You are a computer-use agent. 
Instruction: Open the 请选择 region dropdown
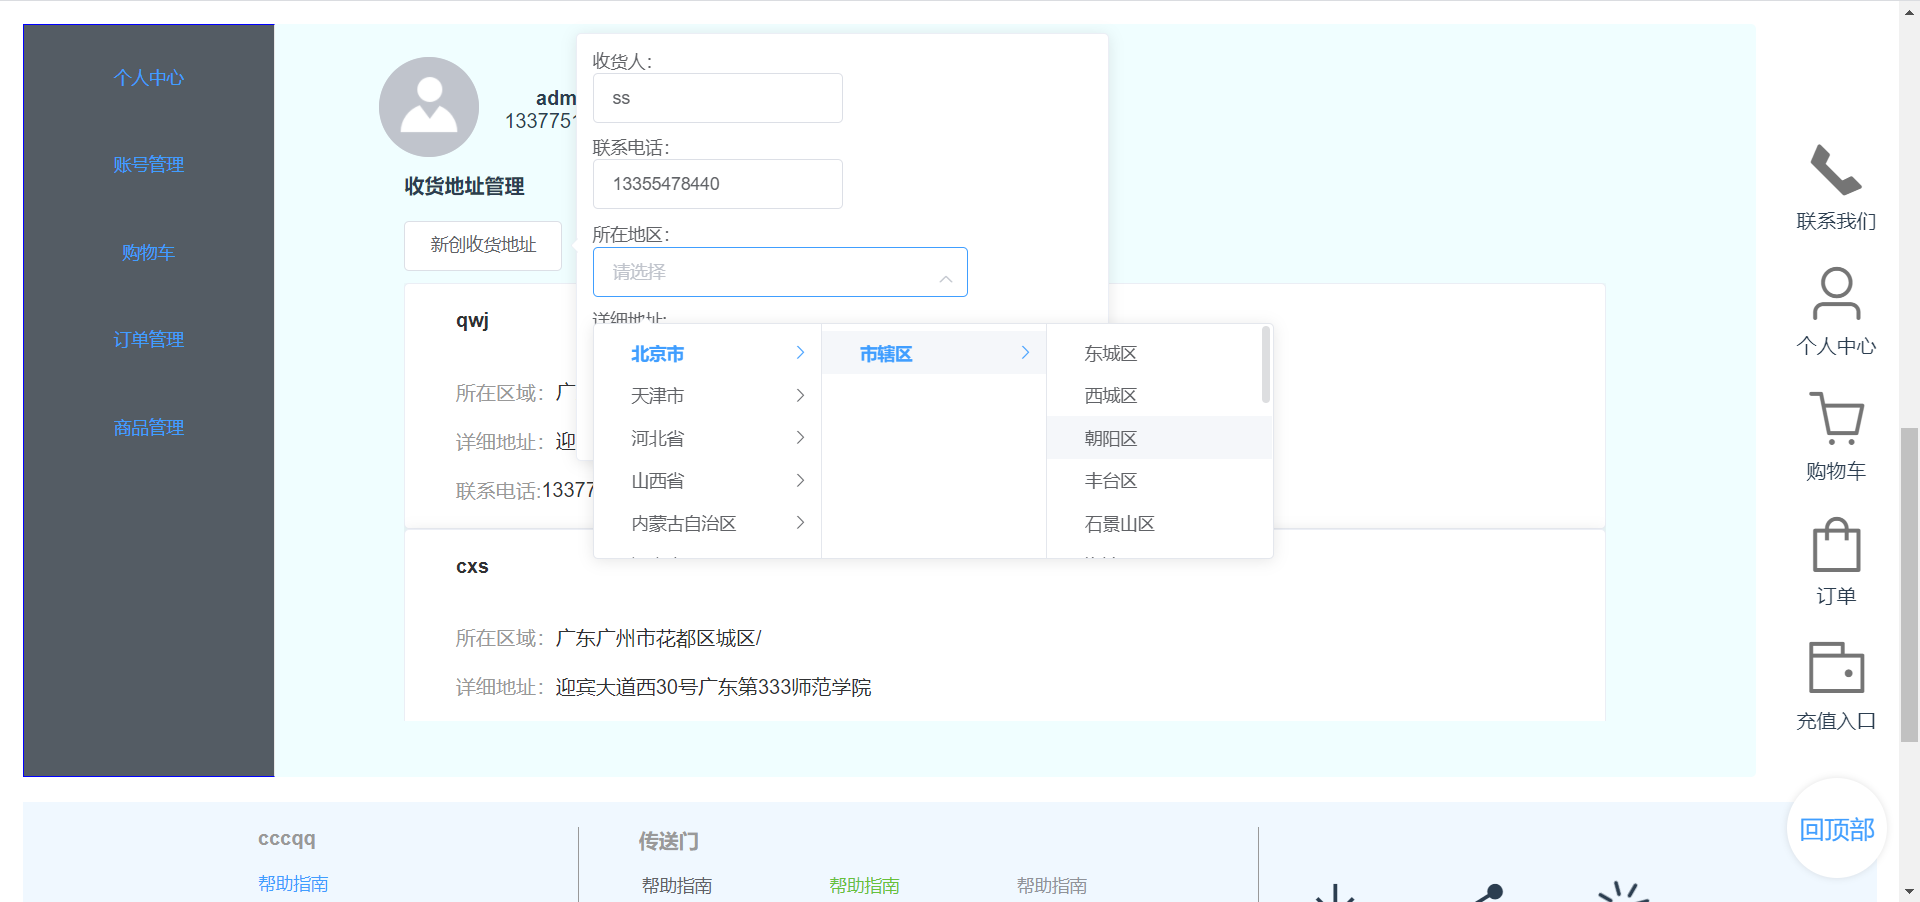coord(780,271)
